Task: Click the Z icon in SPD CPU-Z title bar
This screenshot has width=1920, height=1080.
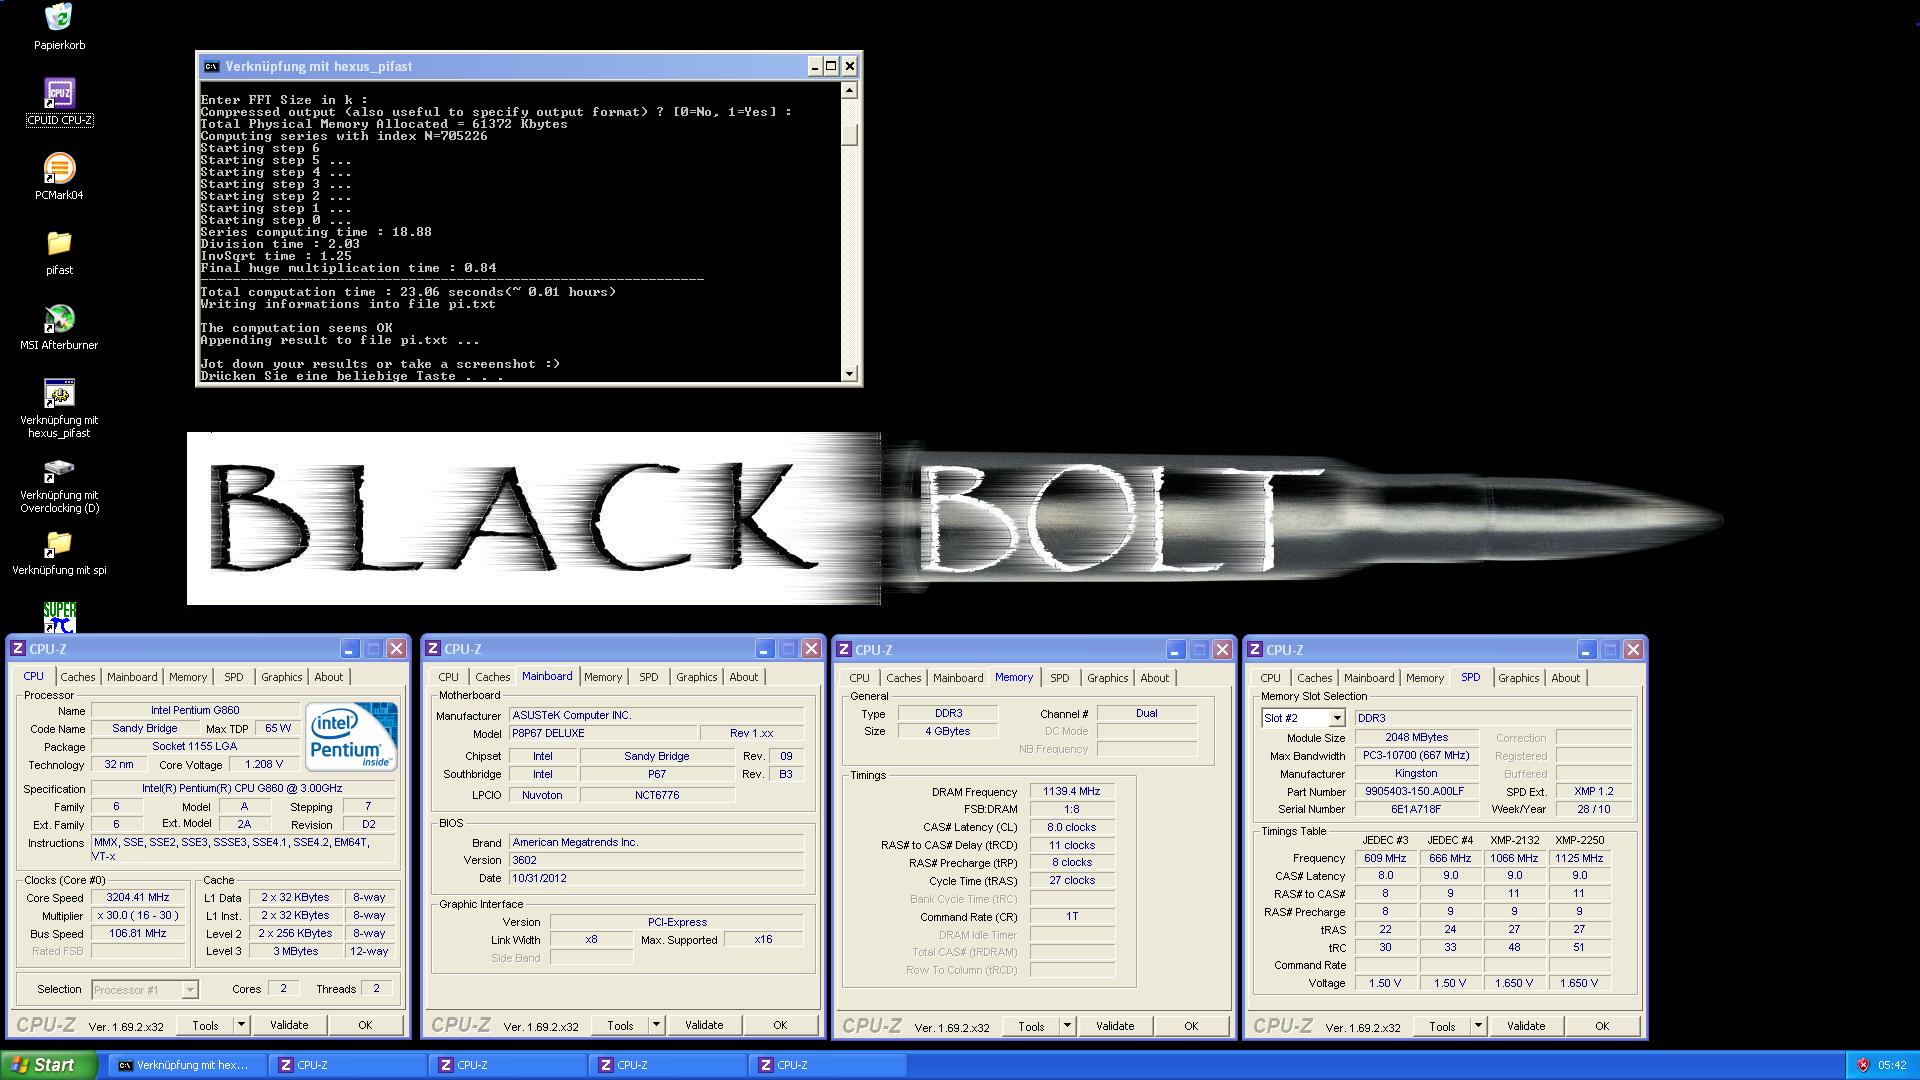Action: coord(1255,650)
